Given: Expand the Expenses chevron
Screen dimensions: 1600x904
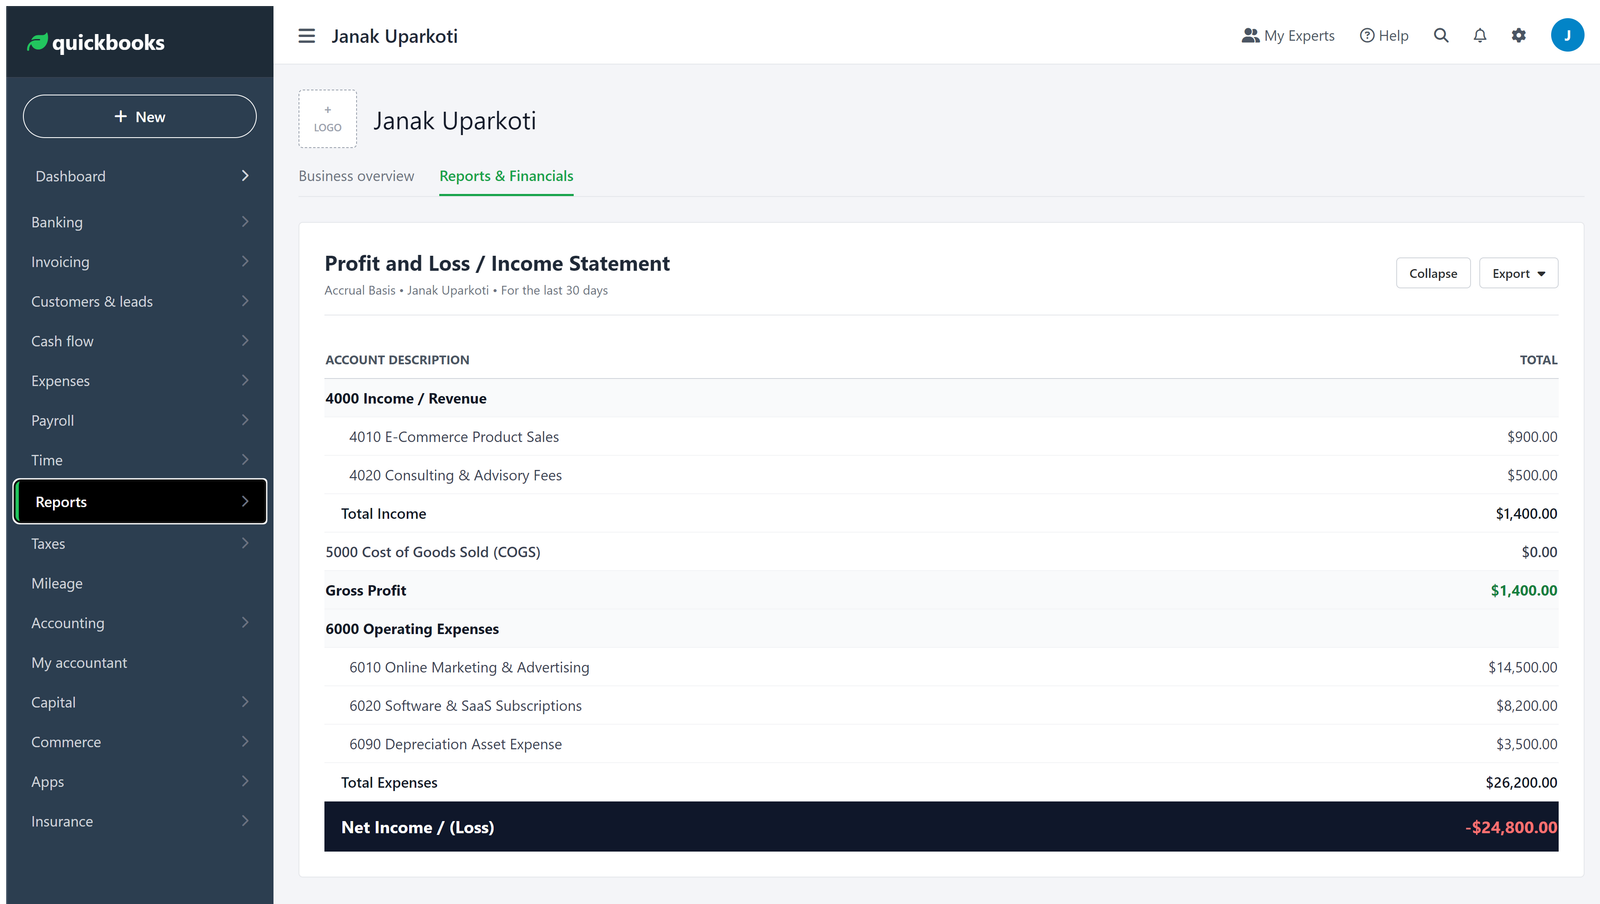Looking at the screenshot, I should (245, 381).
